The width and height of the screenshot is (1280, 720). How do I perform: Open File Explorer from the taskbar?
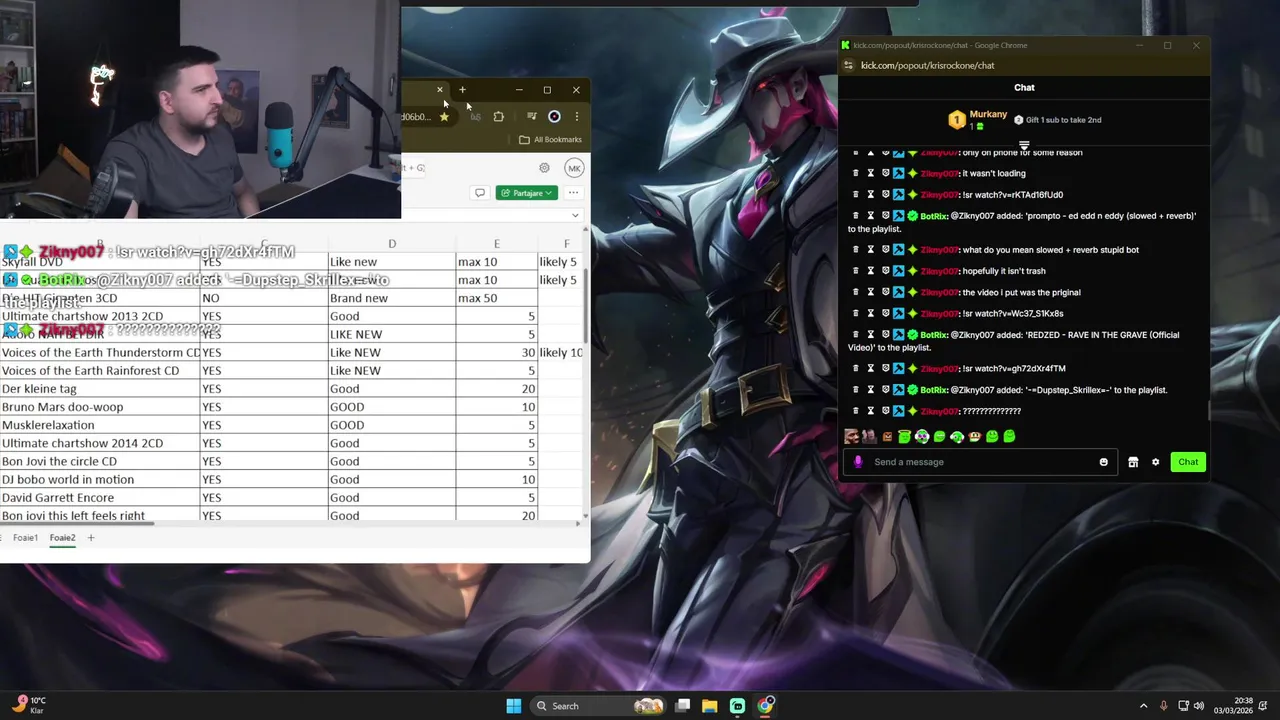[709, 706]
